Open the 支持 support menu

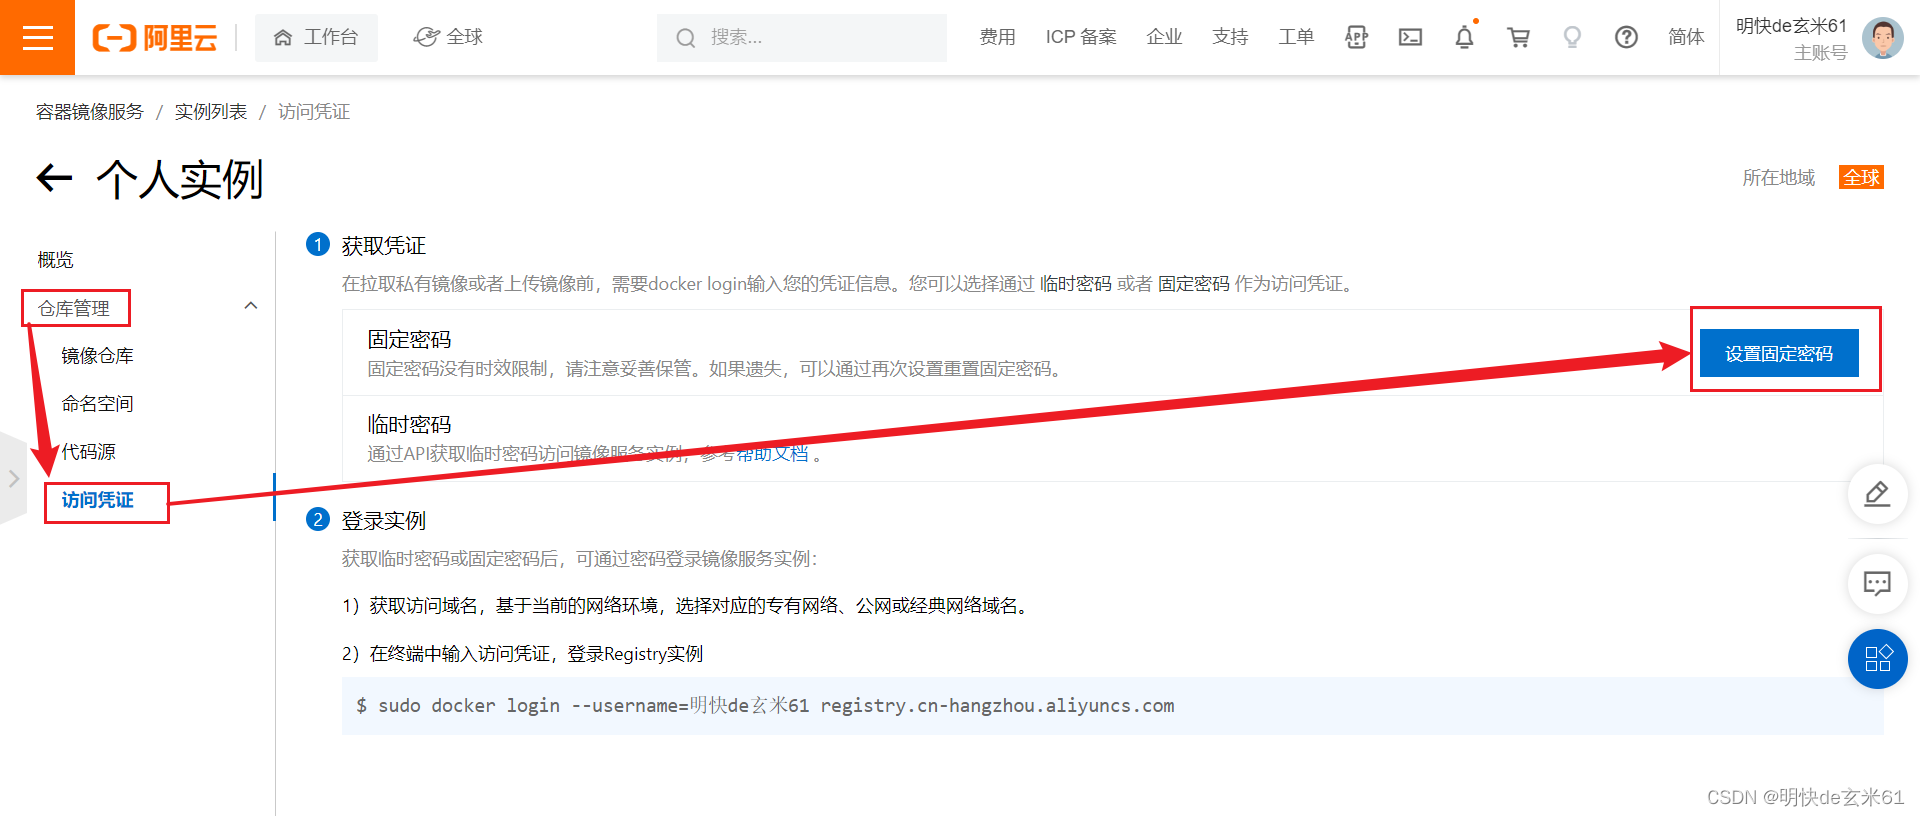1230,37
